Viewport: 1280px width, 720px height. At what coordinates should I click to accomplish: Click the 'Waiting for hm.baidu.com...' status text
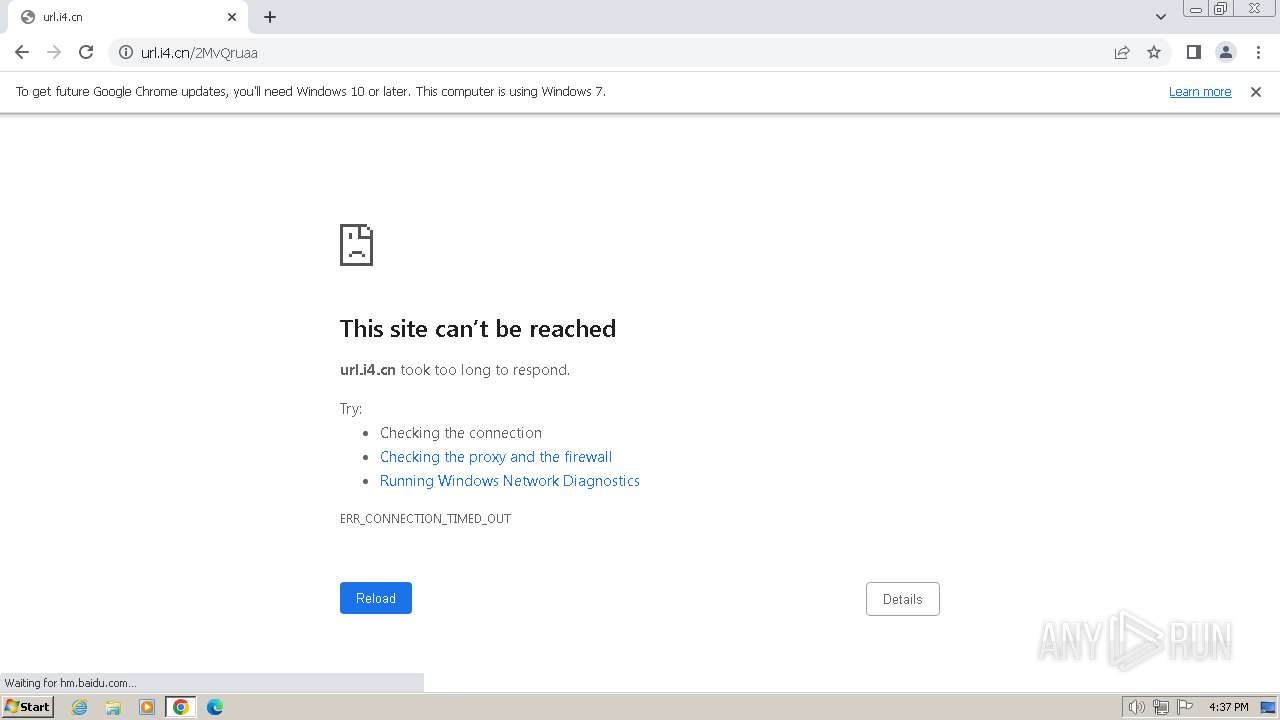[x=70, y=683]
